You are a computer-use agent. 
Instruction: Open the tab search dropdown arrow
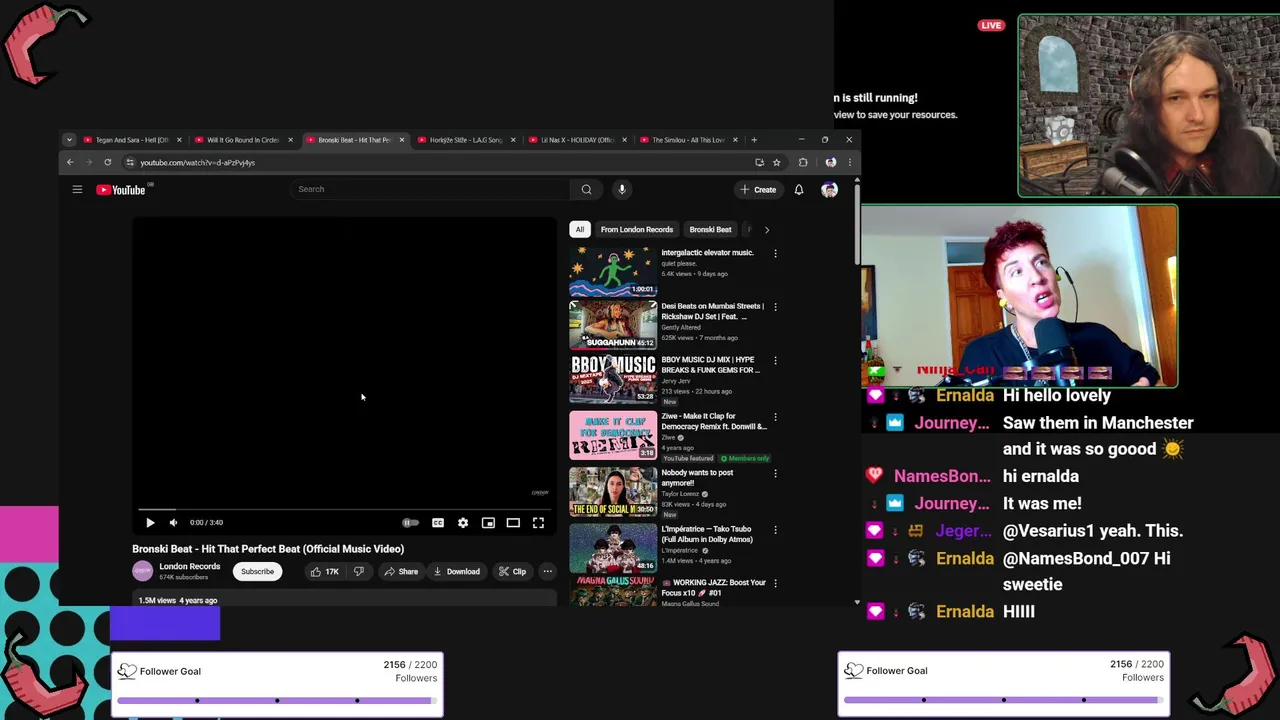click(69, 140)
